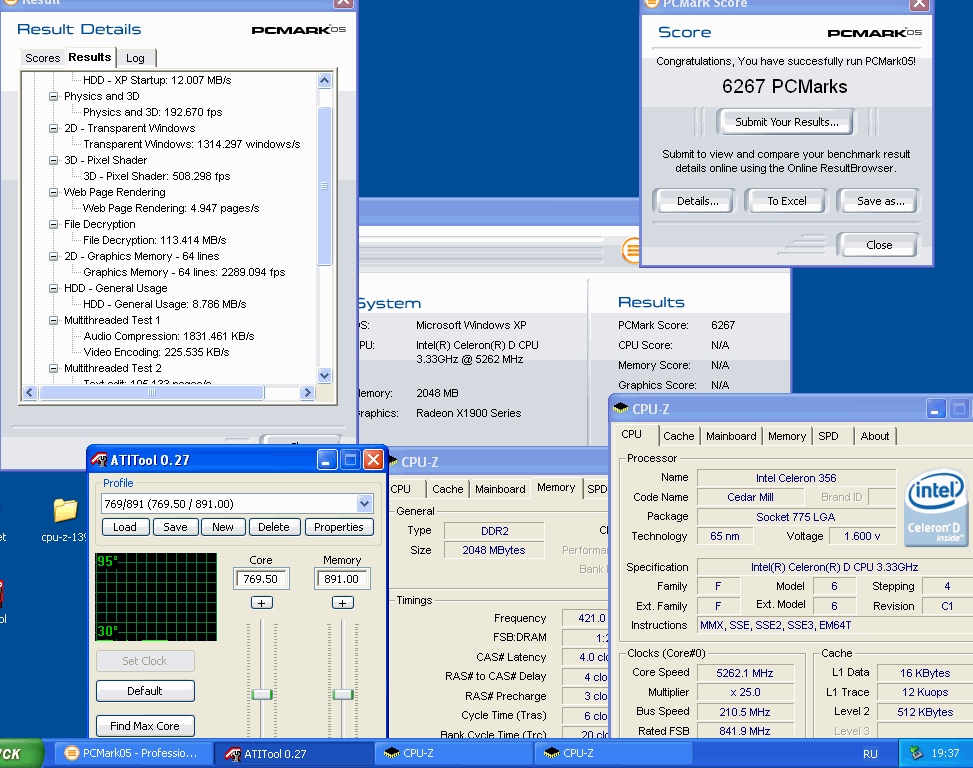Screen dimensions: 973x768
Task: Click Save profile in ATITool
Action: coord(175,527)
